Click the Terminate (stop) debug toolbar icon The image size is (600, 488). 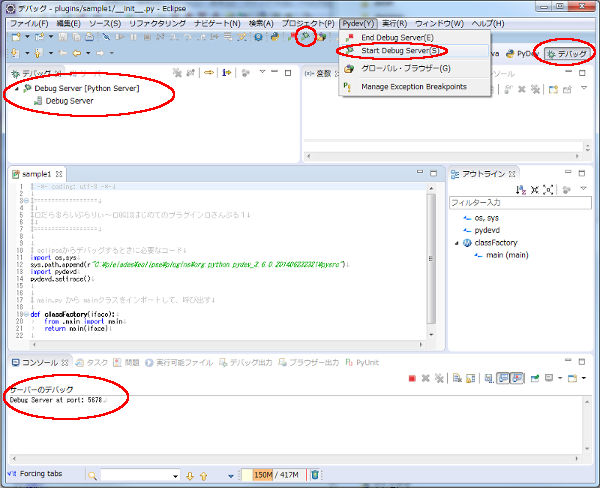pos(147,37)
